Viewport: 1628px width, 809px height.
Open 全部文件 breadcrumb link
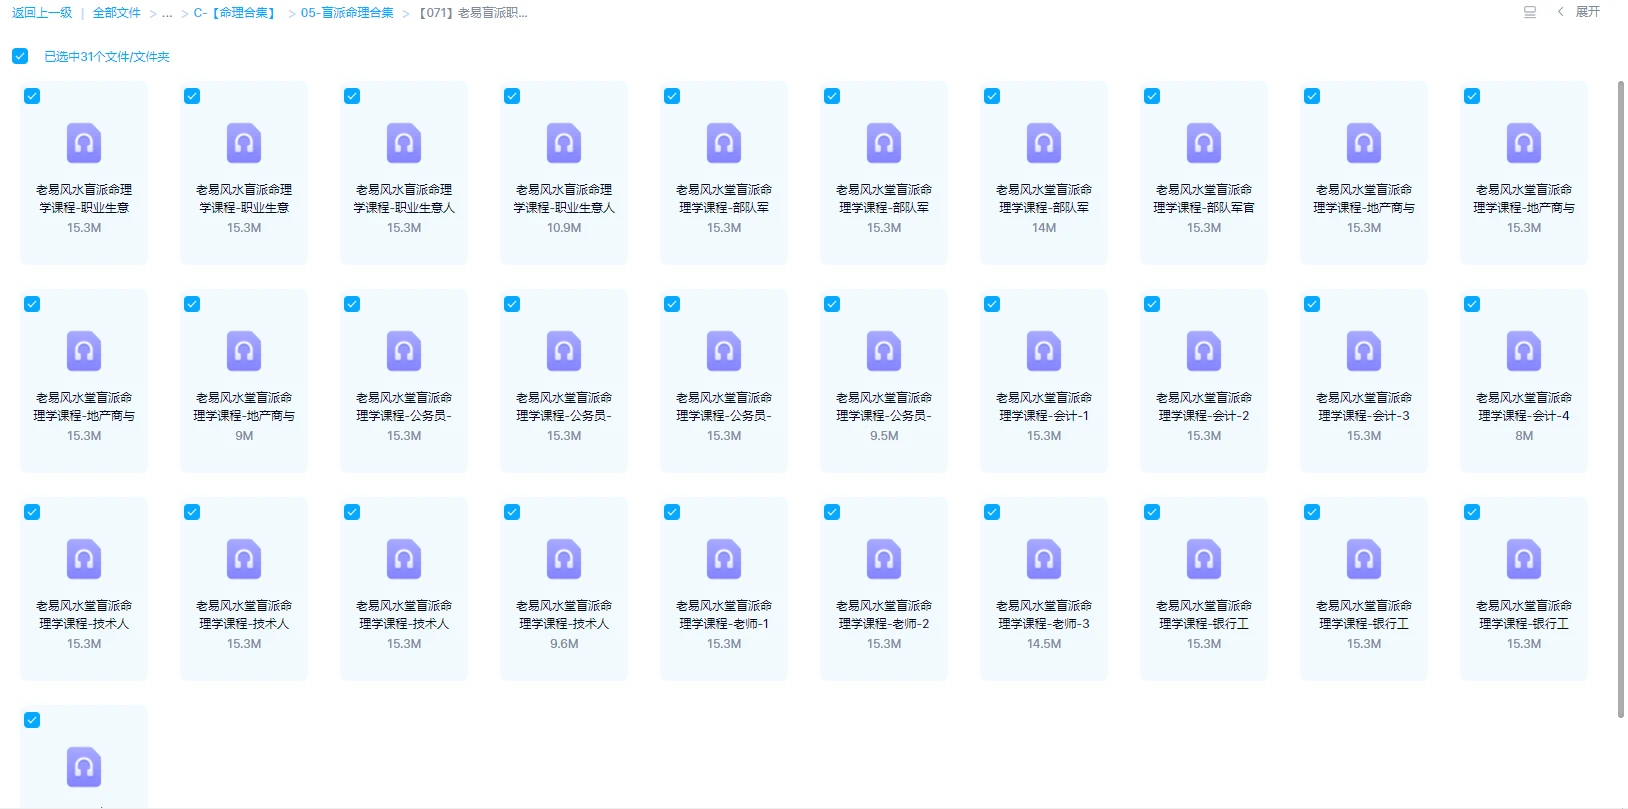point(117,13)
